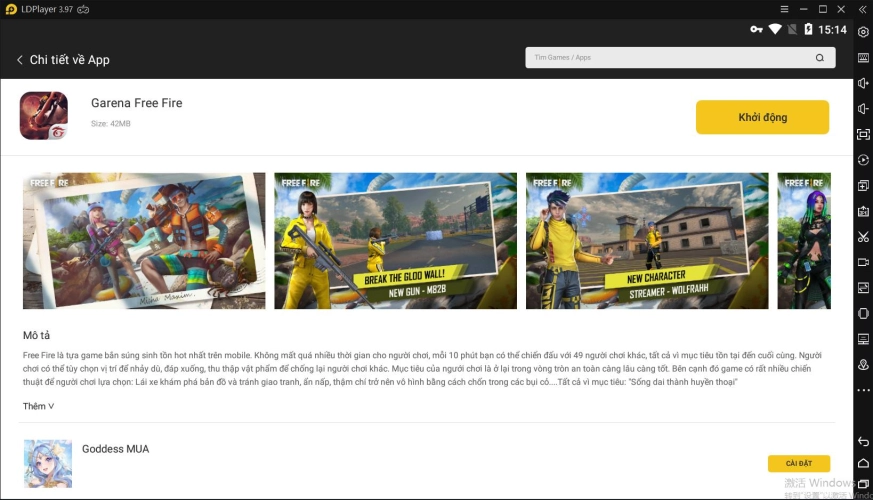Open the hamburger menu in title bar
The height and width of the screenshot is (500, 873).
coord(785,9)
